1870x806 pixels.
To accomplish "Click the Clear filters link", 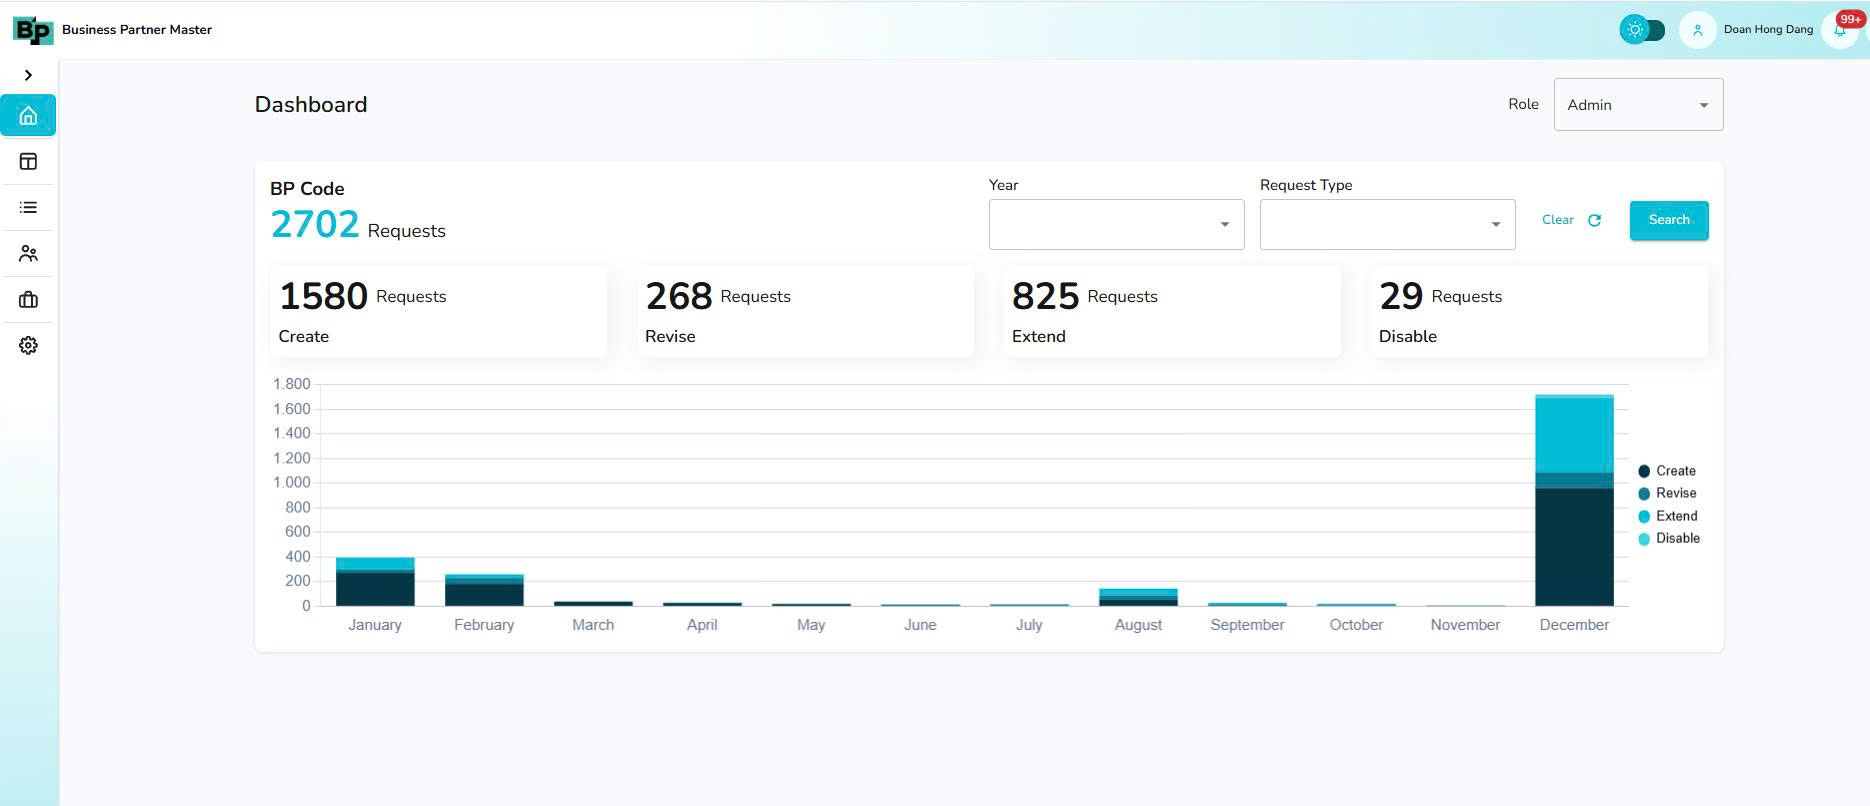I will [x=1570, y=220].
